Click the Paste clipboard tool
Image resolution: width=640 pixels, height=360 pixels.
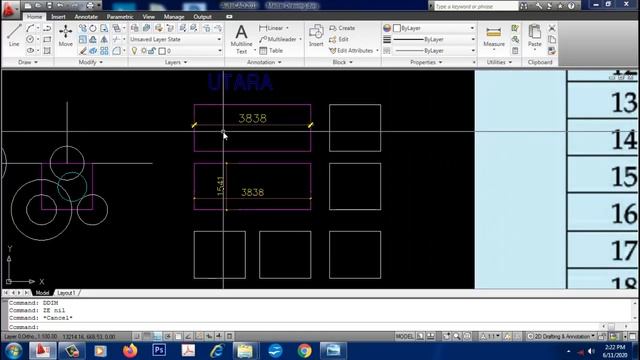click(534, 36)
